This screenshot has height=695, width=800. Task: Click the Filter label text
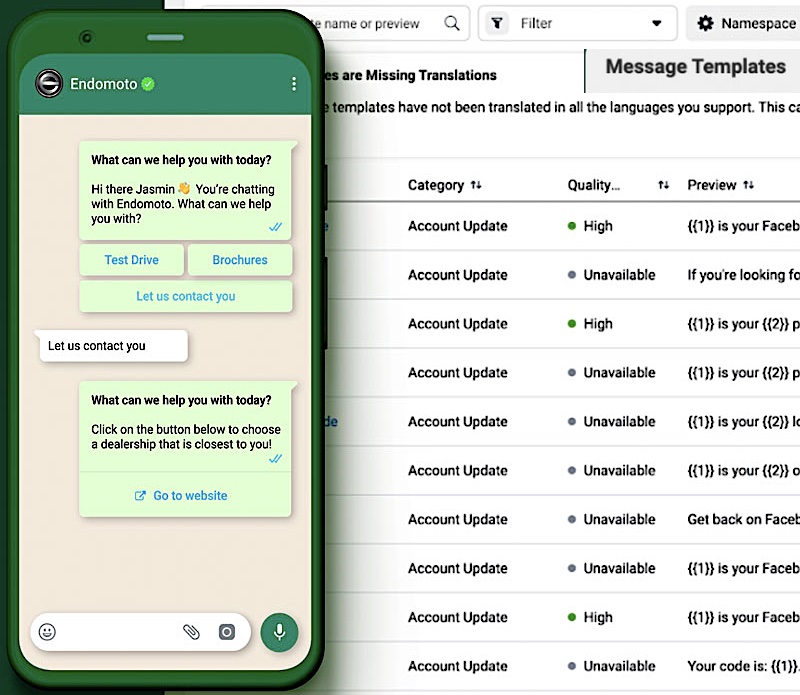click(536, 23)
